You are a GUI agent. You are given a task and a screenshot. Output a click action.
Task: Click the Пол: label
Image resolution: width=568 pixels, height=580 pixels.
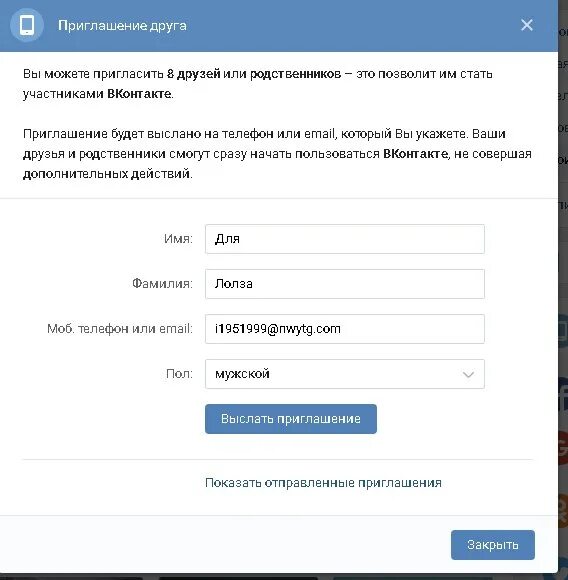(179, 374)
